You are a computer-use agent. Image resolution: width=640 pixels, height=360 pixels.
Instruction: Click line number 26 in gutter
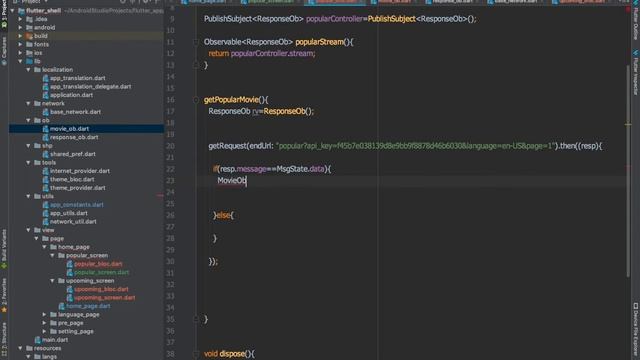[x=170, y=215]
